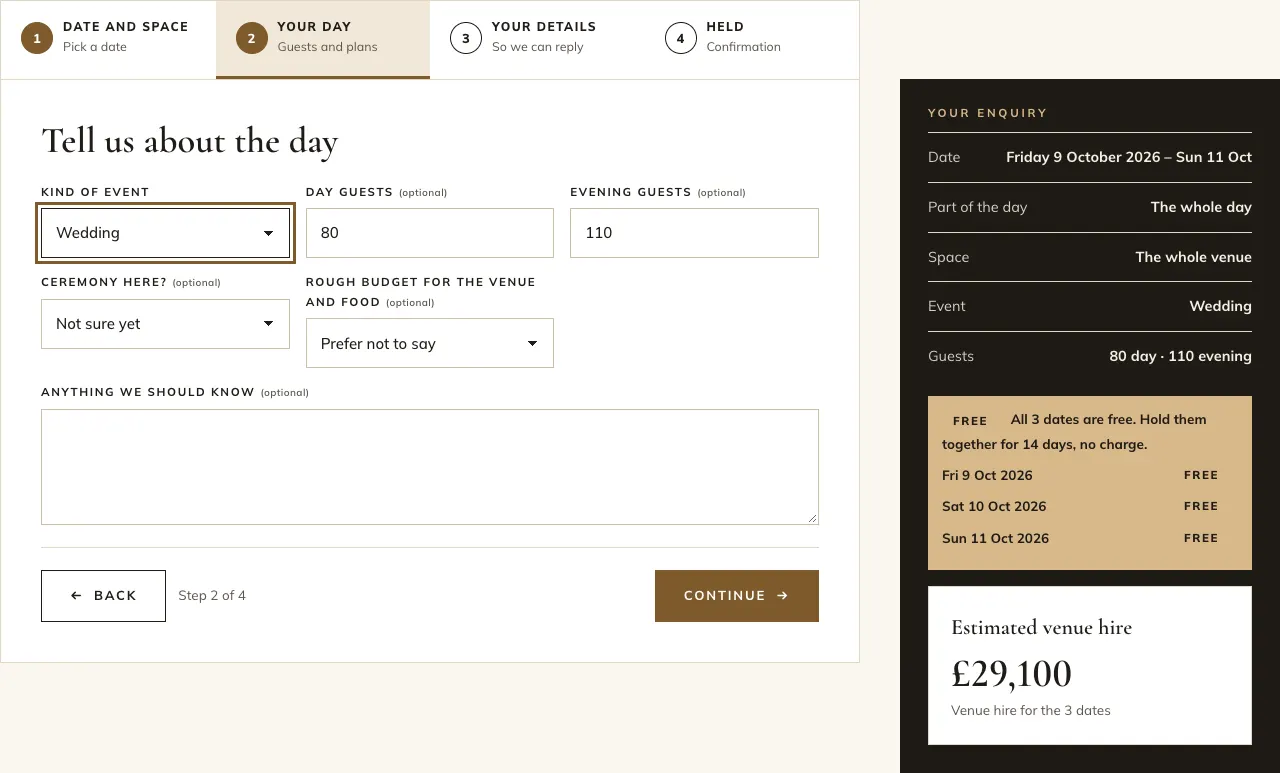Click the step 1 circle icon

(x=37, y=39)
